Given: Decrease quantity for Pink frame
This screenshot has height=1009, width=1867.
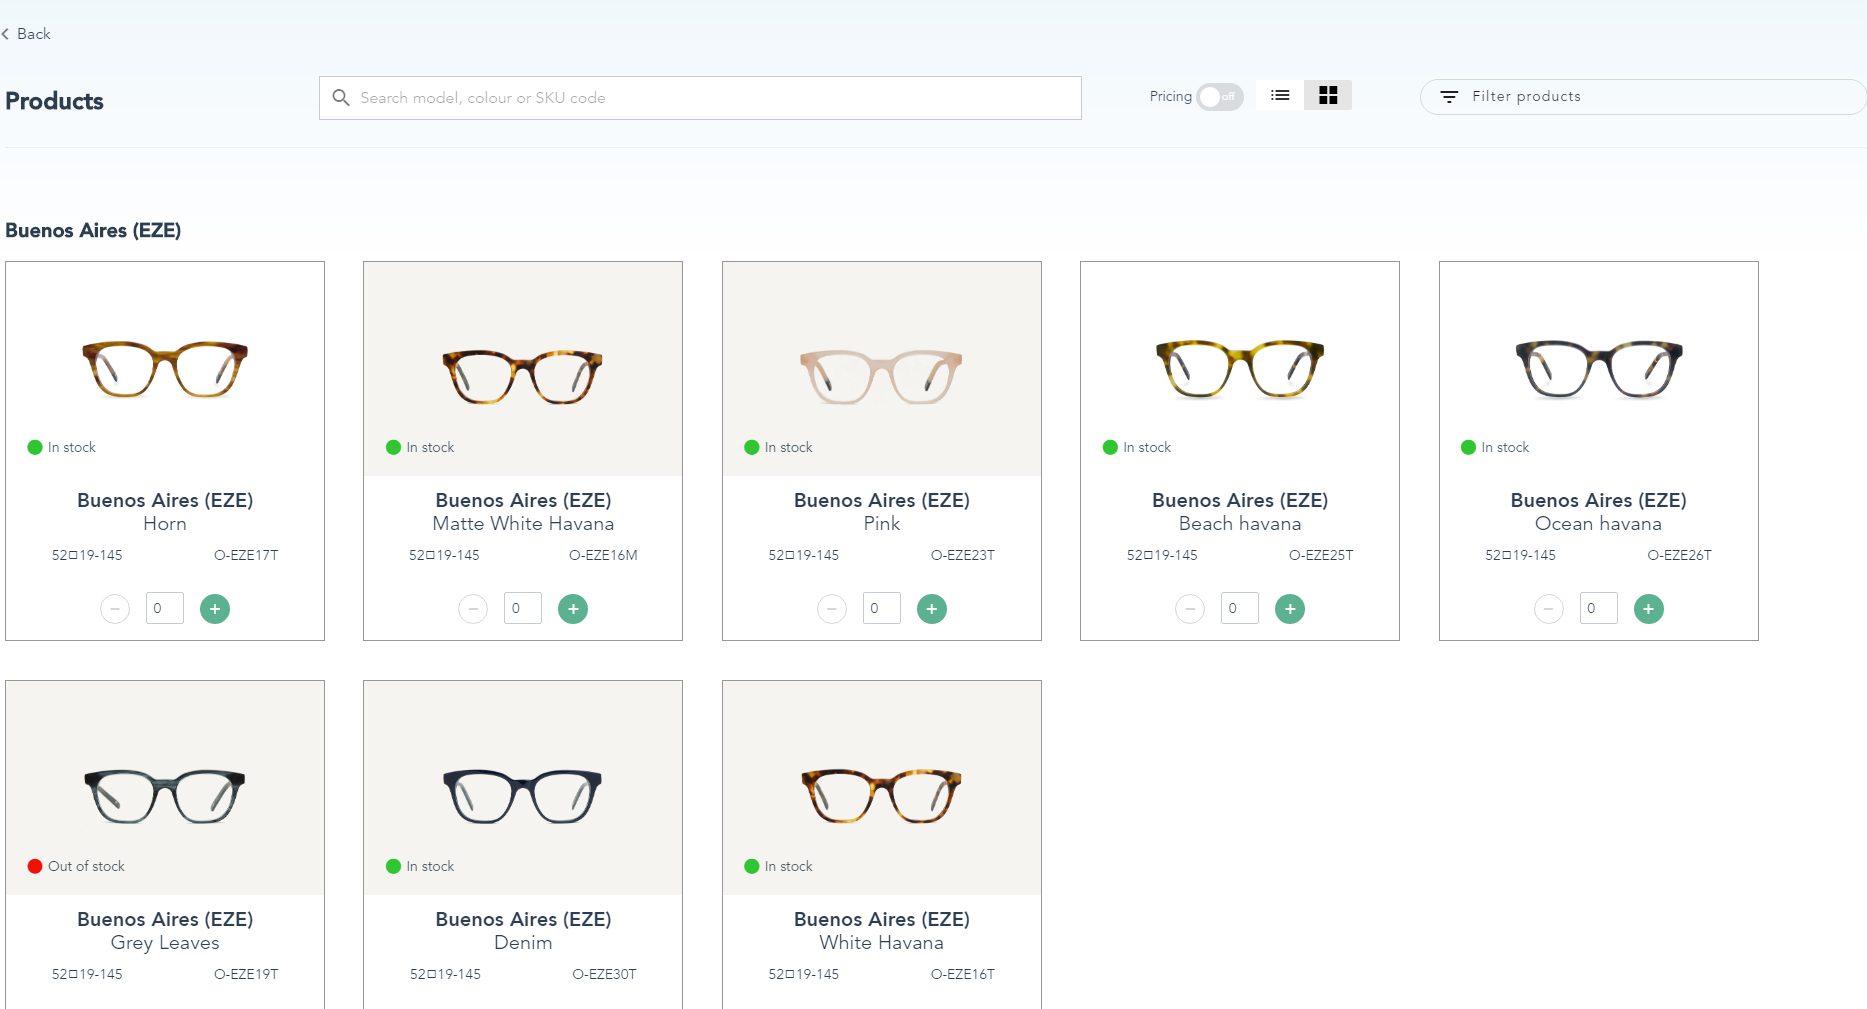Looking at the screenshot, I should pyautogui.click(x=832, y=609).
